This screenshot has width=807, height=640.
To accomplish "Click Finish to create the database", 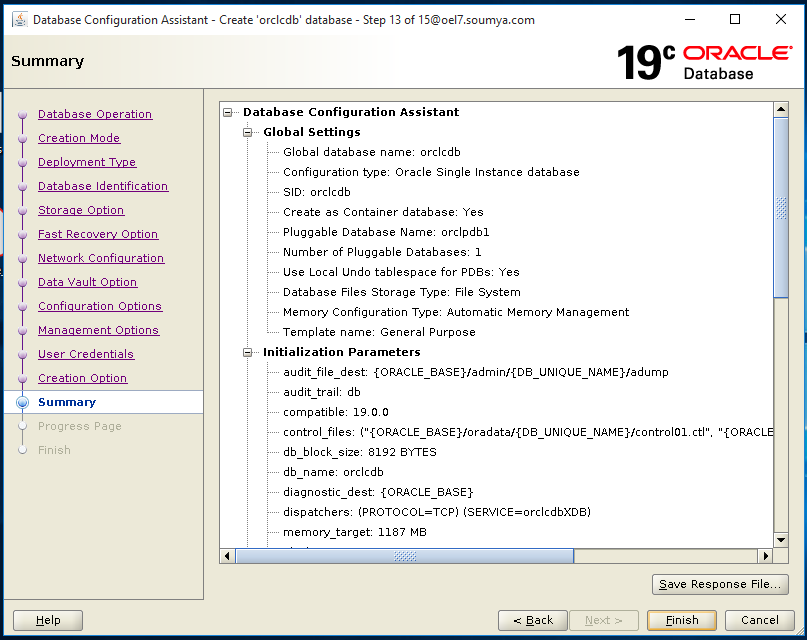I will (682, 620).
